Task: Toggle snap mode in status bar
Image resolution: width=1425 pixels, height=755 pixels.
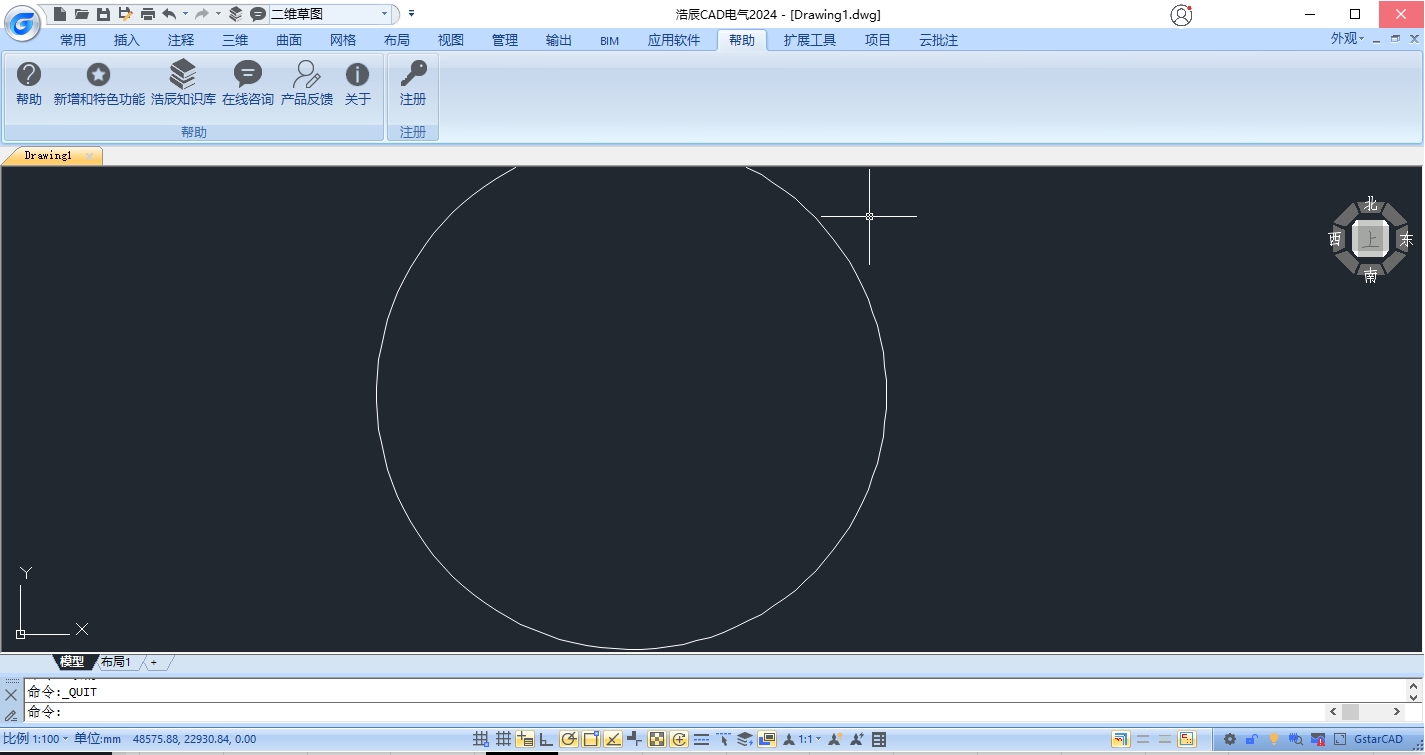Action: (481, 739)
